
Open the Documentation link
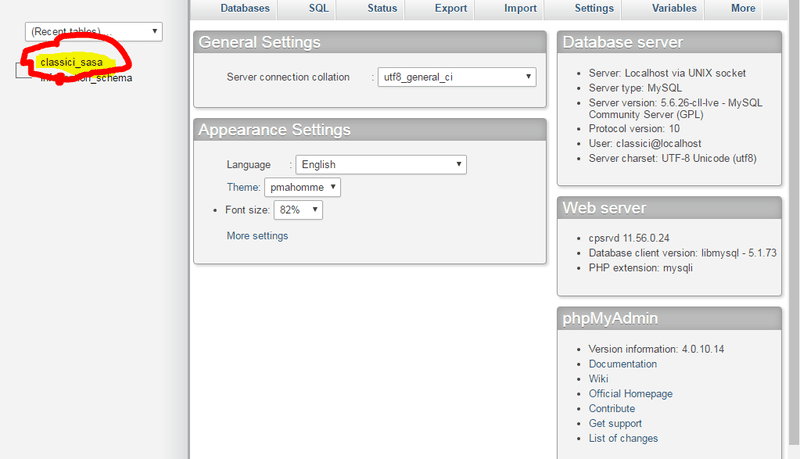(x=622, y=364)
